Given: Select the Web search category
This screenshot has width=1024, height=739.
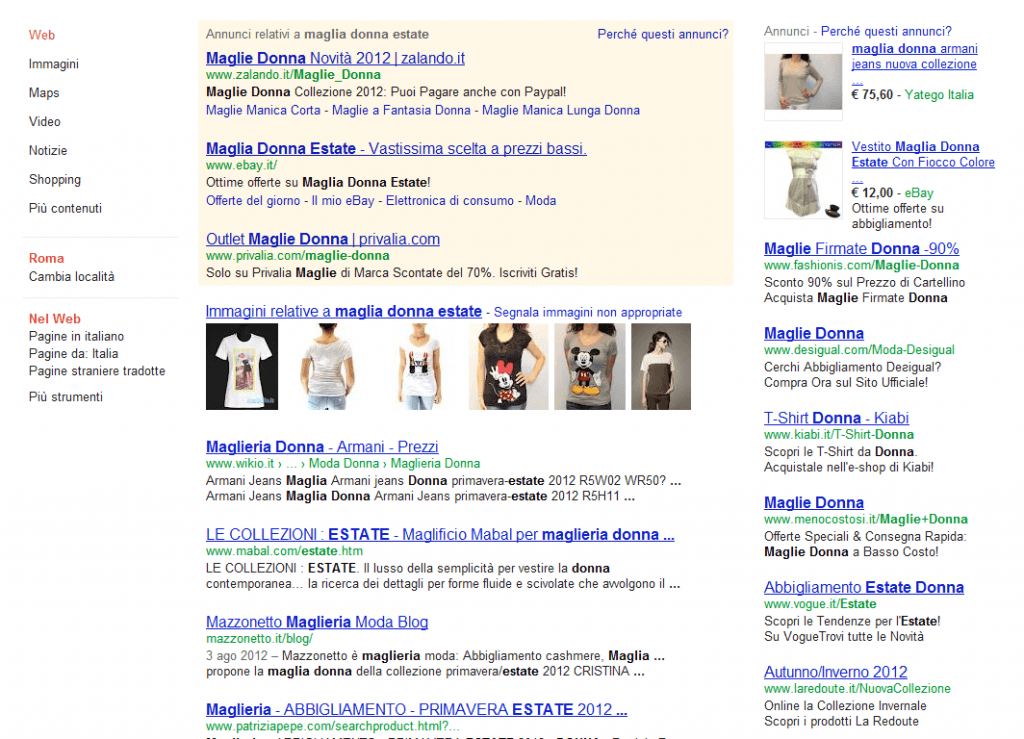Looking at the screenshot, I should [x=42, y=35].
